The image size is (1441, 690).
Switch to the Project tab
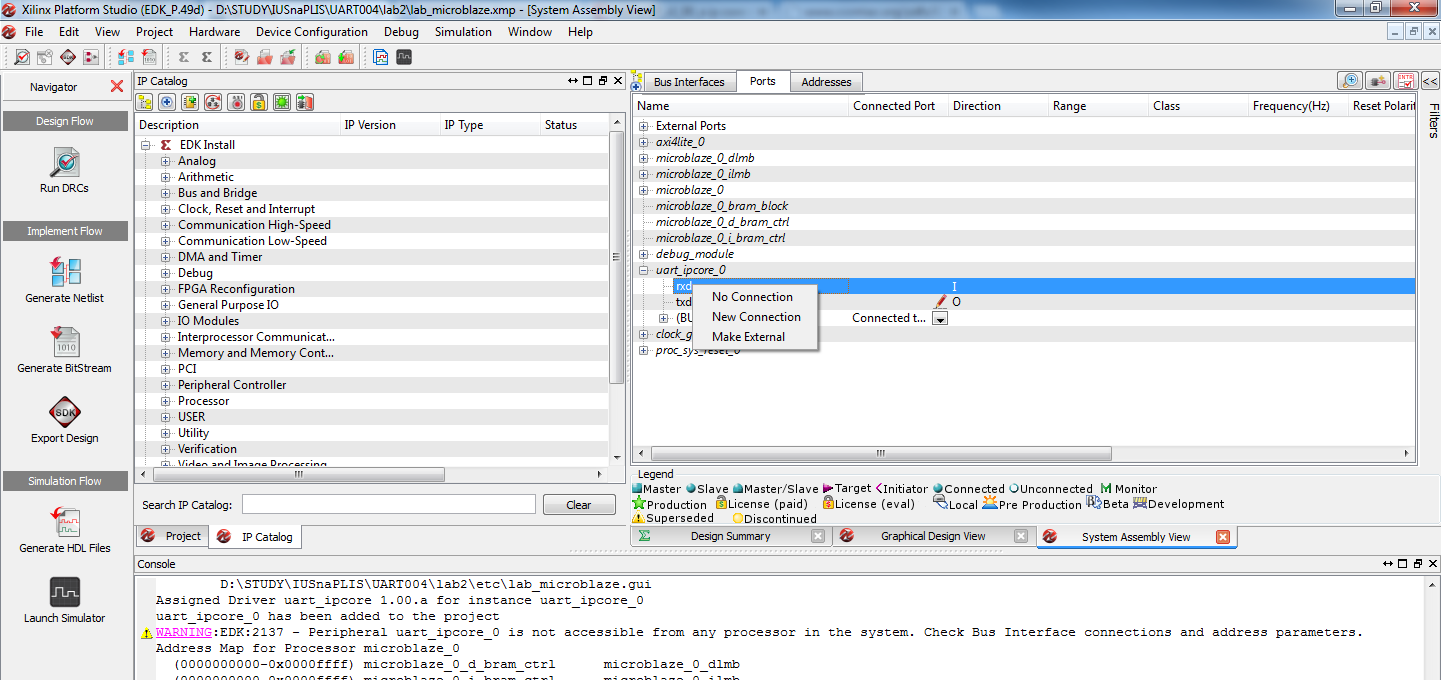[172, 536]
